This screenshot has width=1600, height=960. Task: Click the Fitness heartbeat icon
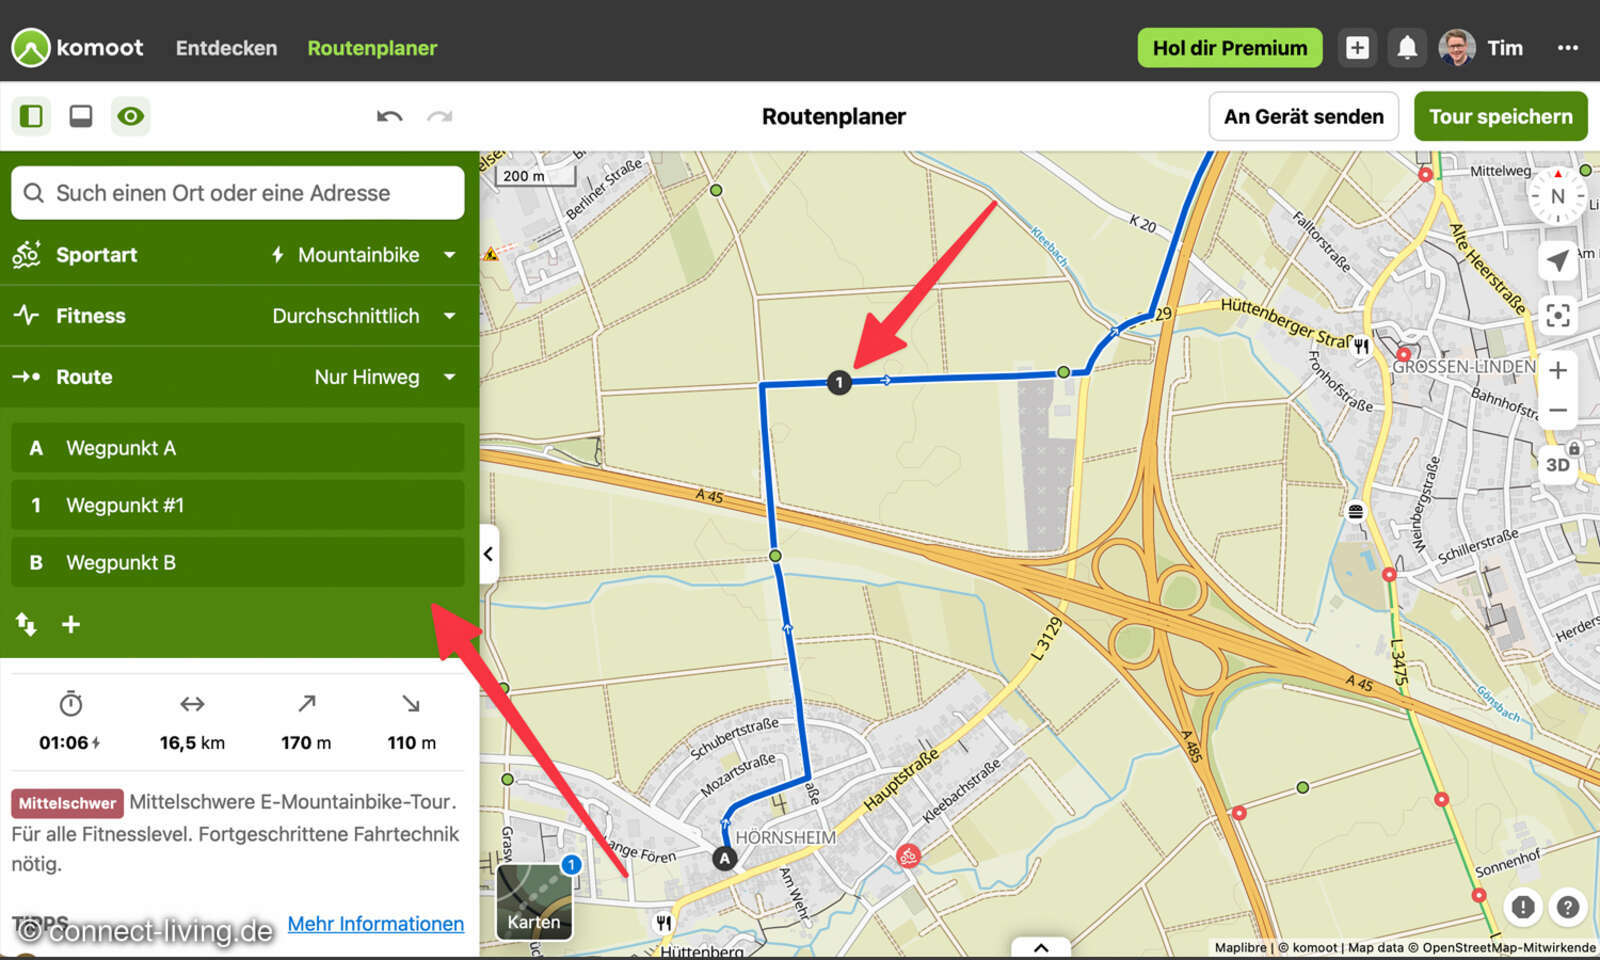point(27,316)
